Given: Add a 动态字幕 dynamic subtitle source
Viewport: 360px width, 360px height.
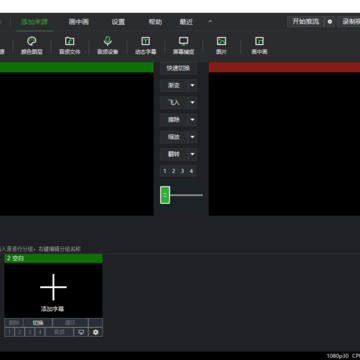Looking at the screenshot, I should [x=145, y=45].
